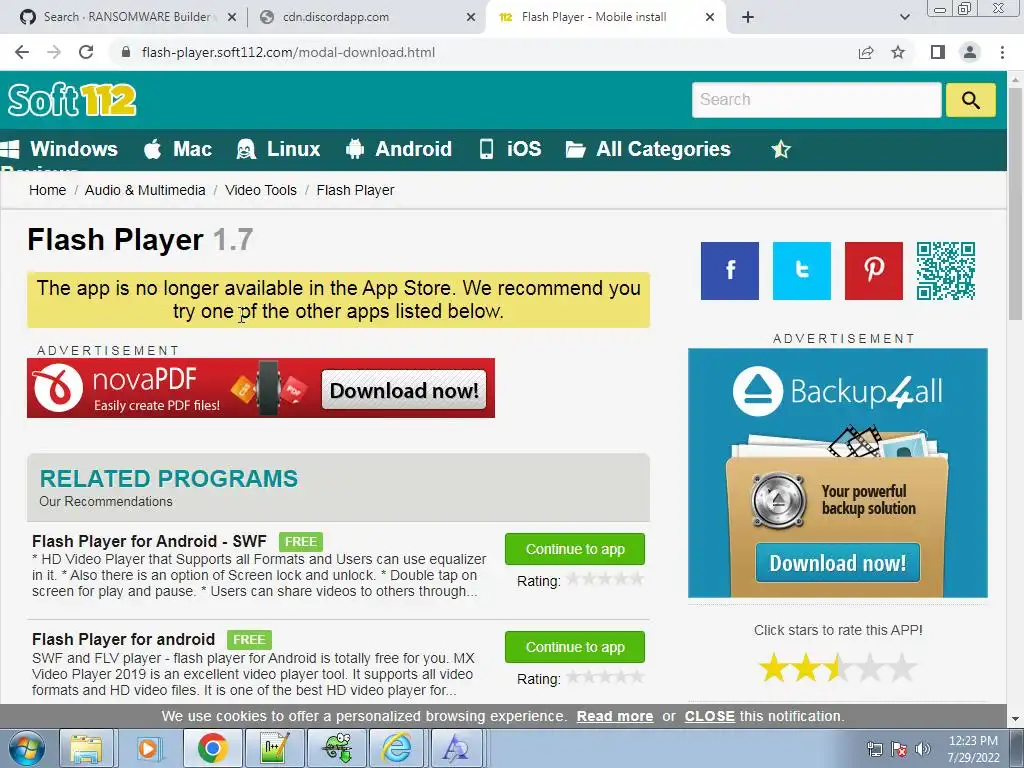Go to Home breadcrumb link

(48, 190)
